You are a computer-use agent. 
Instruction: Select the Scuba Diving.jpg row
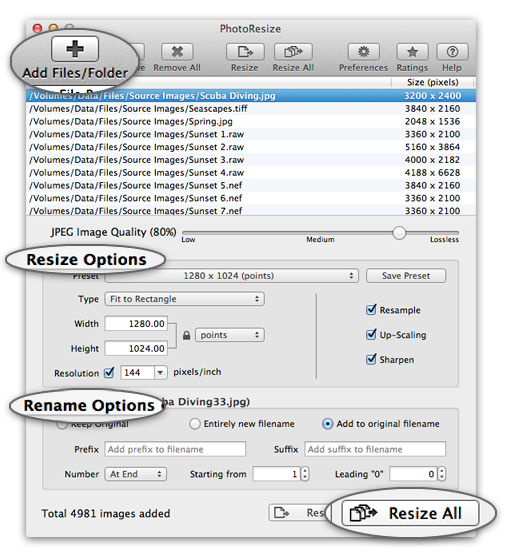(251, 96)
